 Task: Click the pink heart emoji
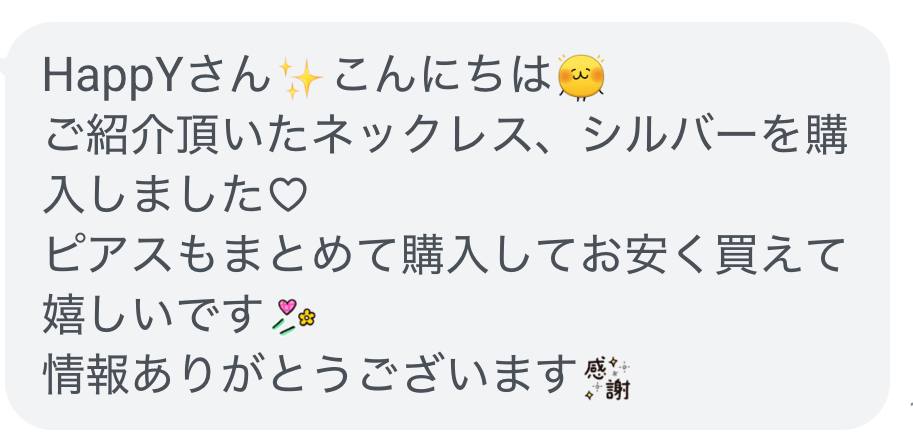tap(286, 307)
